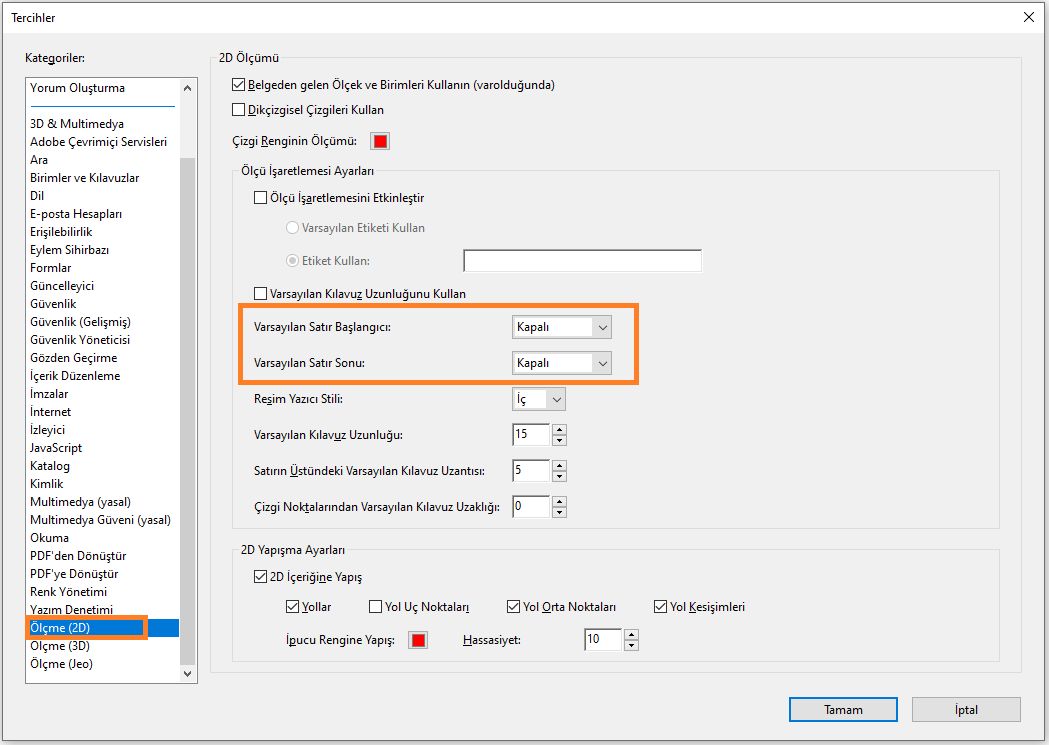Select Gözden Geçirme category

74,358
